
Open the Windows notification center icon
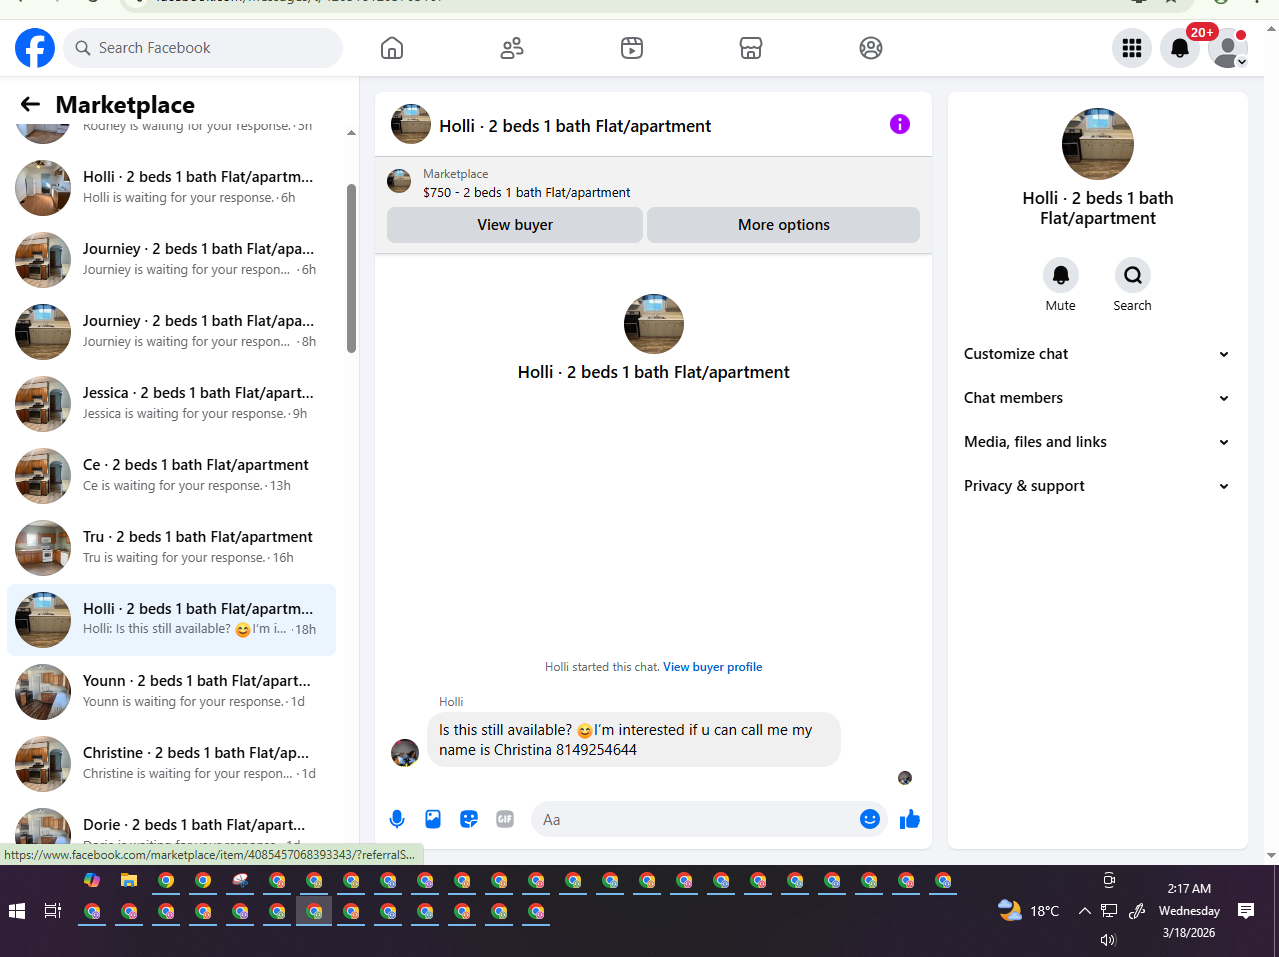coord(1246,911)
